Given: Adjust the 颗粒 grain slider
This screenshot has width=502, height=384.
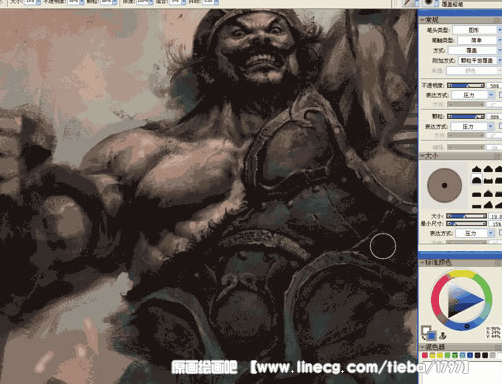Looking at the screenshot, I should point(466,117).
